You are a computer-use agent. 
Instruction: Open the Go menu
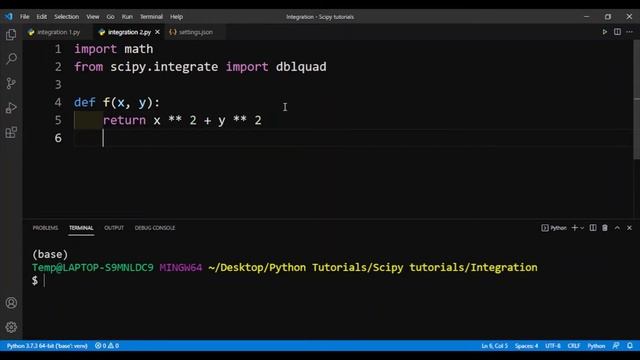pos(111,17)
